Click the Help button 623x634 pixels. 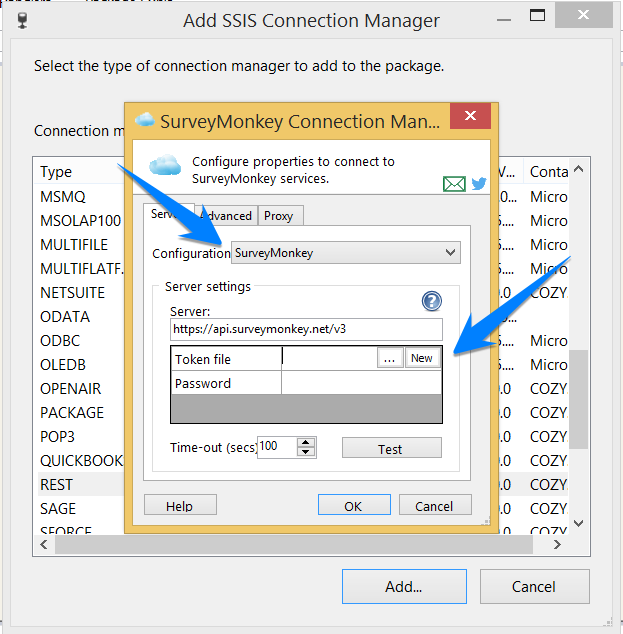(x=180, y=505)
